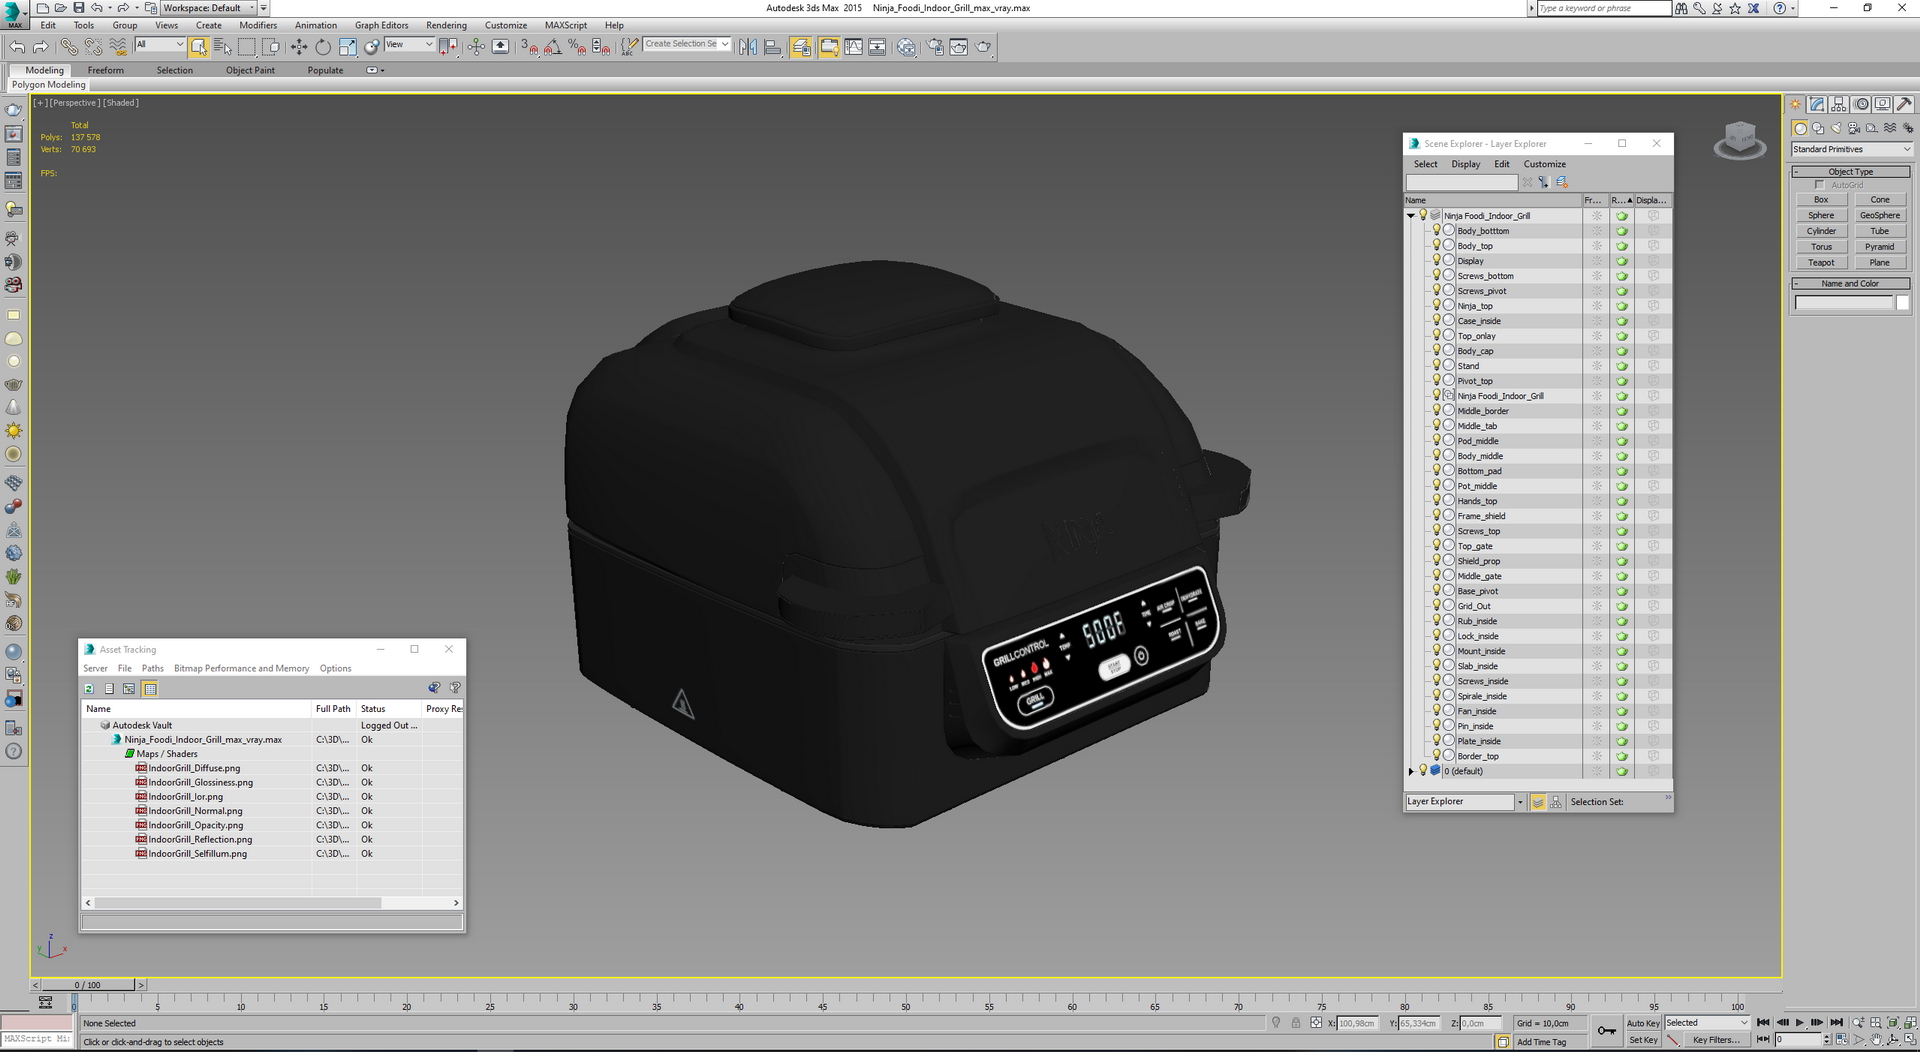Click the Redo arrow in main toolbar
1920x1052 pixels.
41,47
